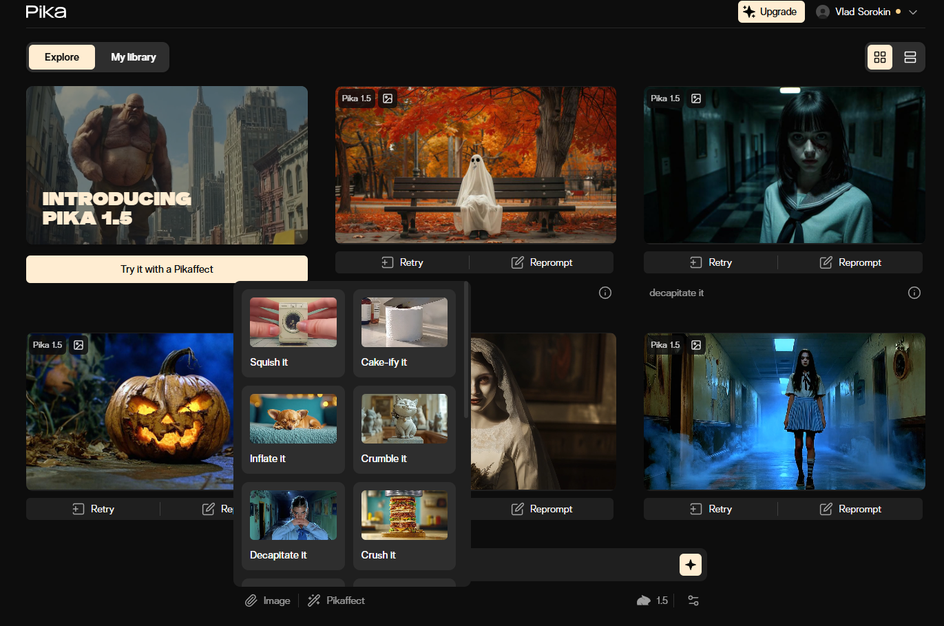
Task: Click the Pika logo
Action: [x=46, y=11]
